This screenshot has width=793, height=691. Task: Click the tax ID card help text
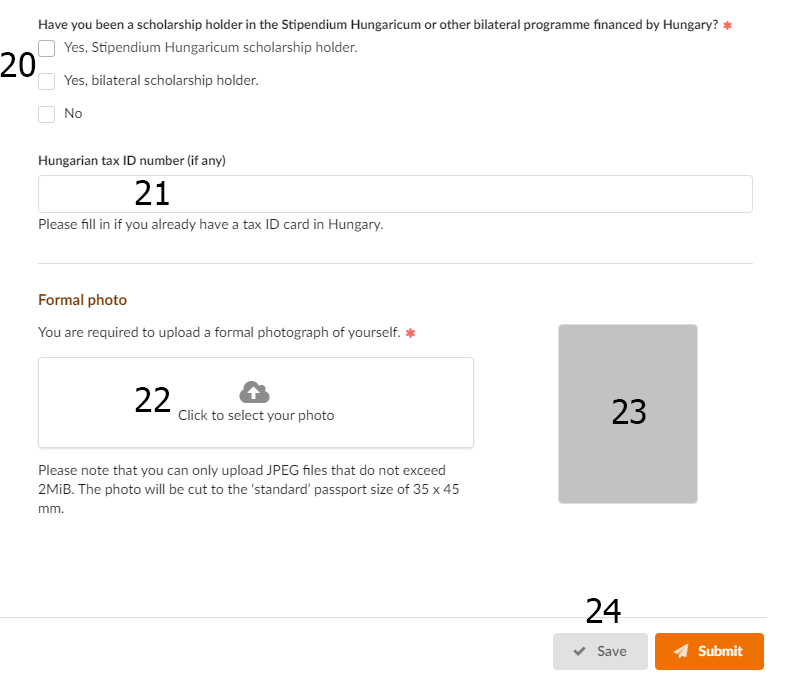(x=210, y=224)
